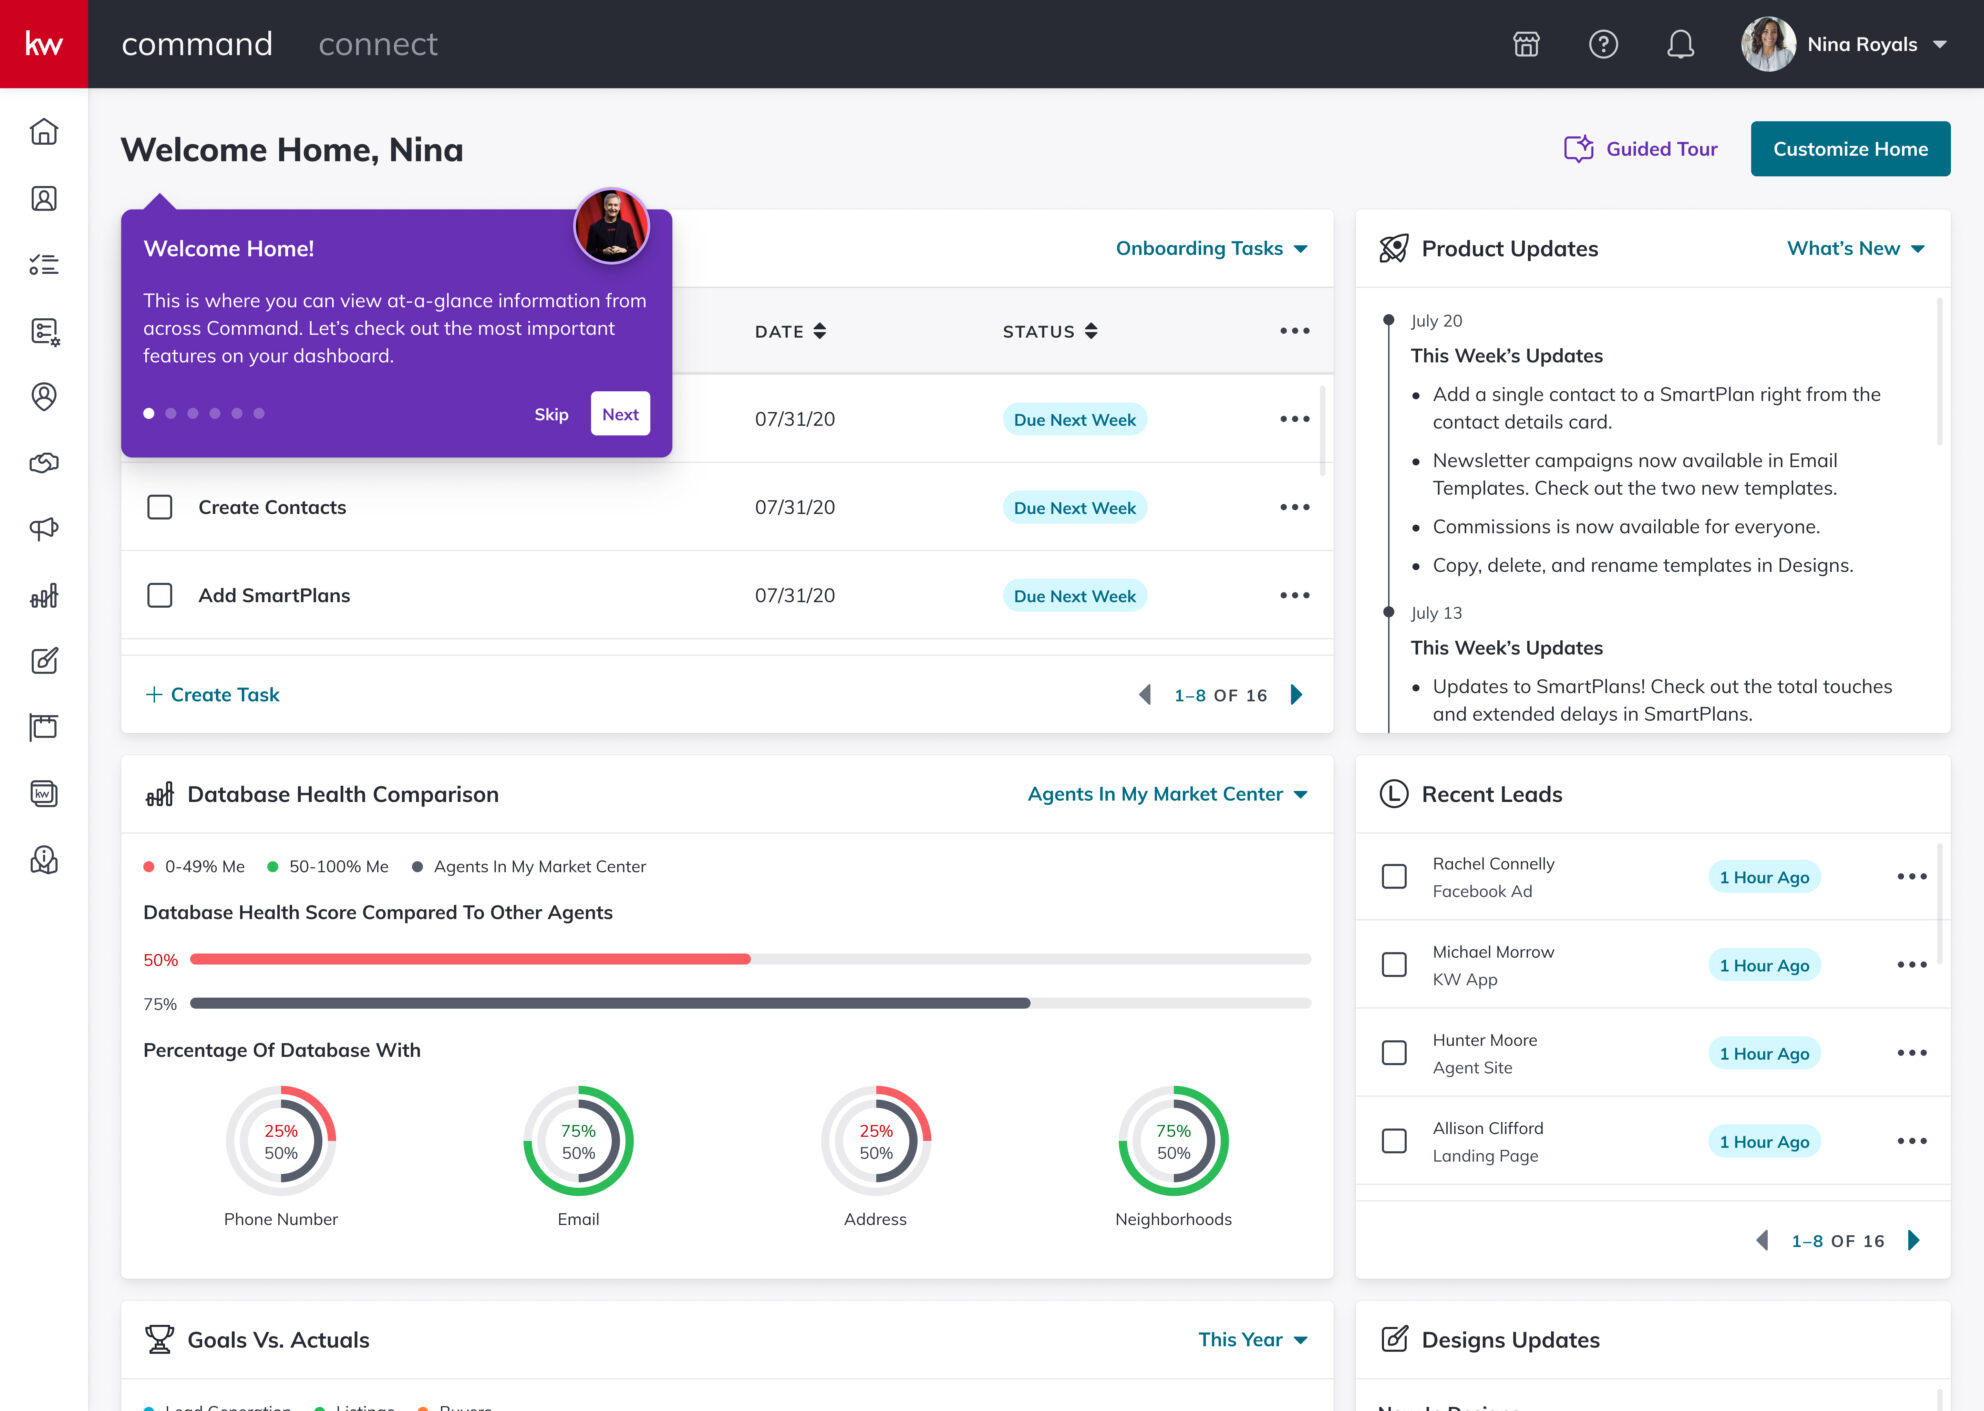The width and height of the screenshot is (1984, 1411).
Task: Click Next in the Welcome Home popup
Action: [620, 413]
